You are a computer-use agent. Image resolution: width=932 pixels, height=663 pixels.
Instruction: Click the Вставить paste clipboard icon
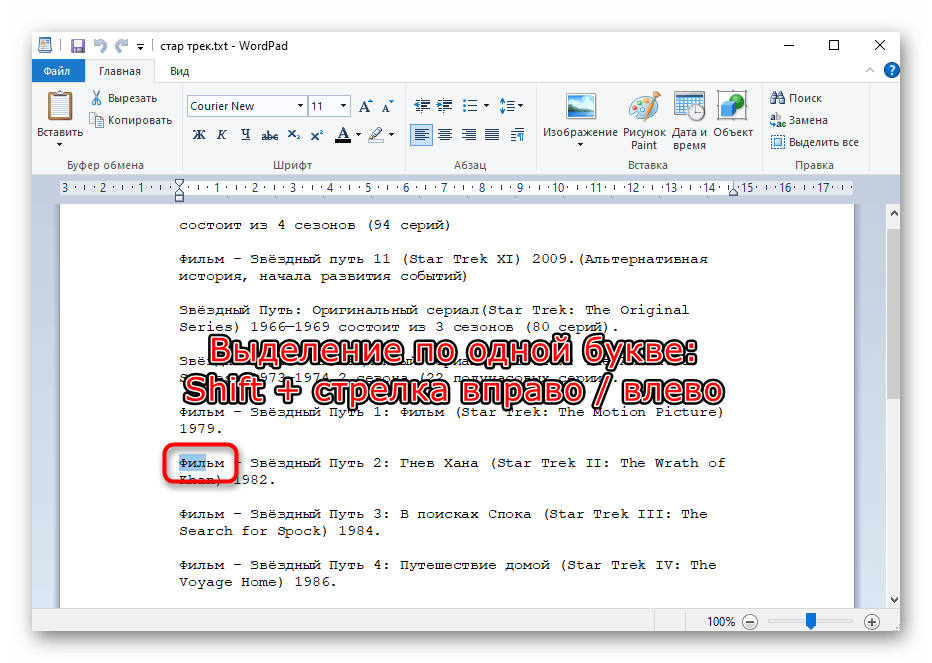60,106
